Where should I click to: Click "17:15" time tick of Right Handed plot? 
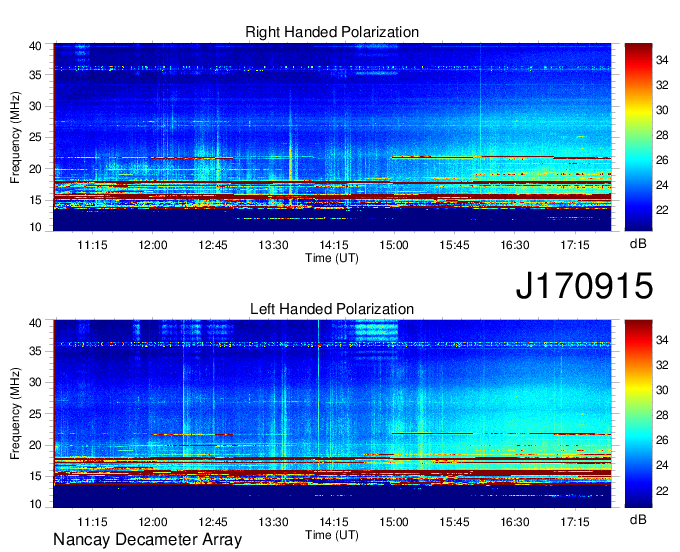click(575, 245)
